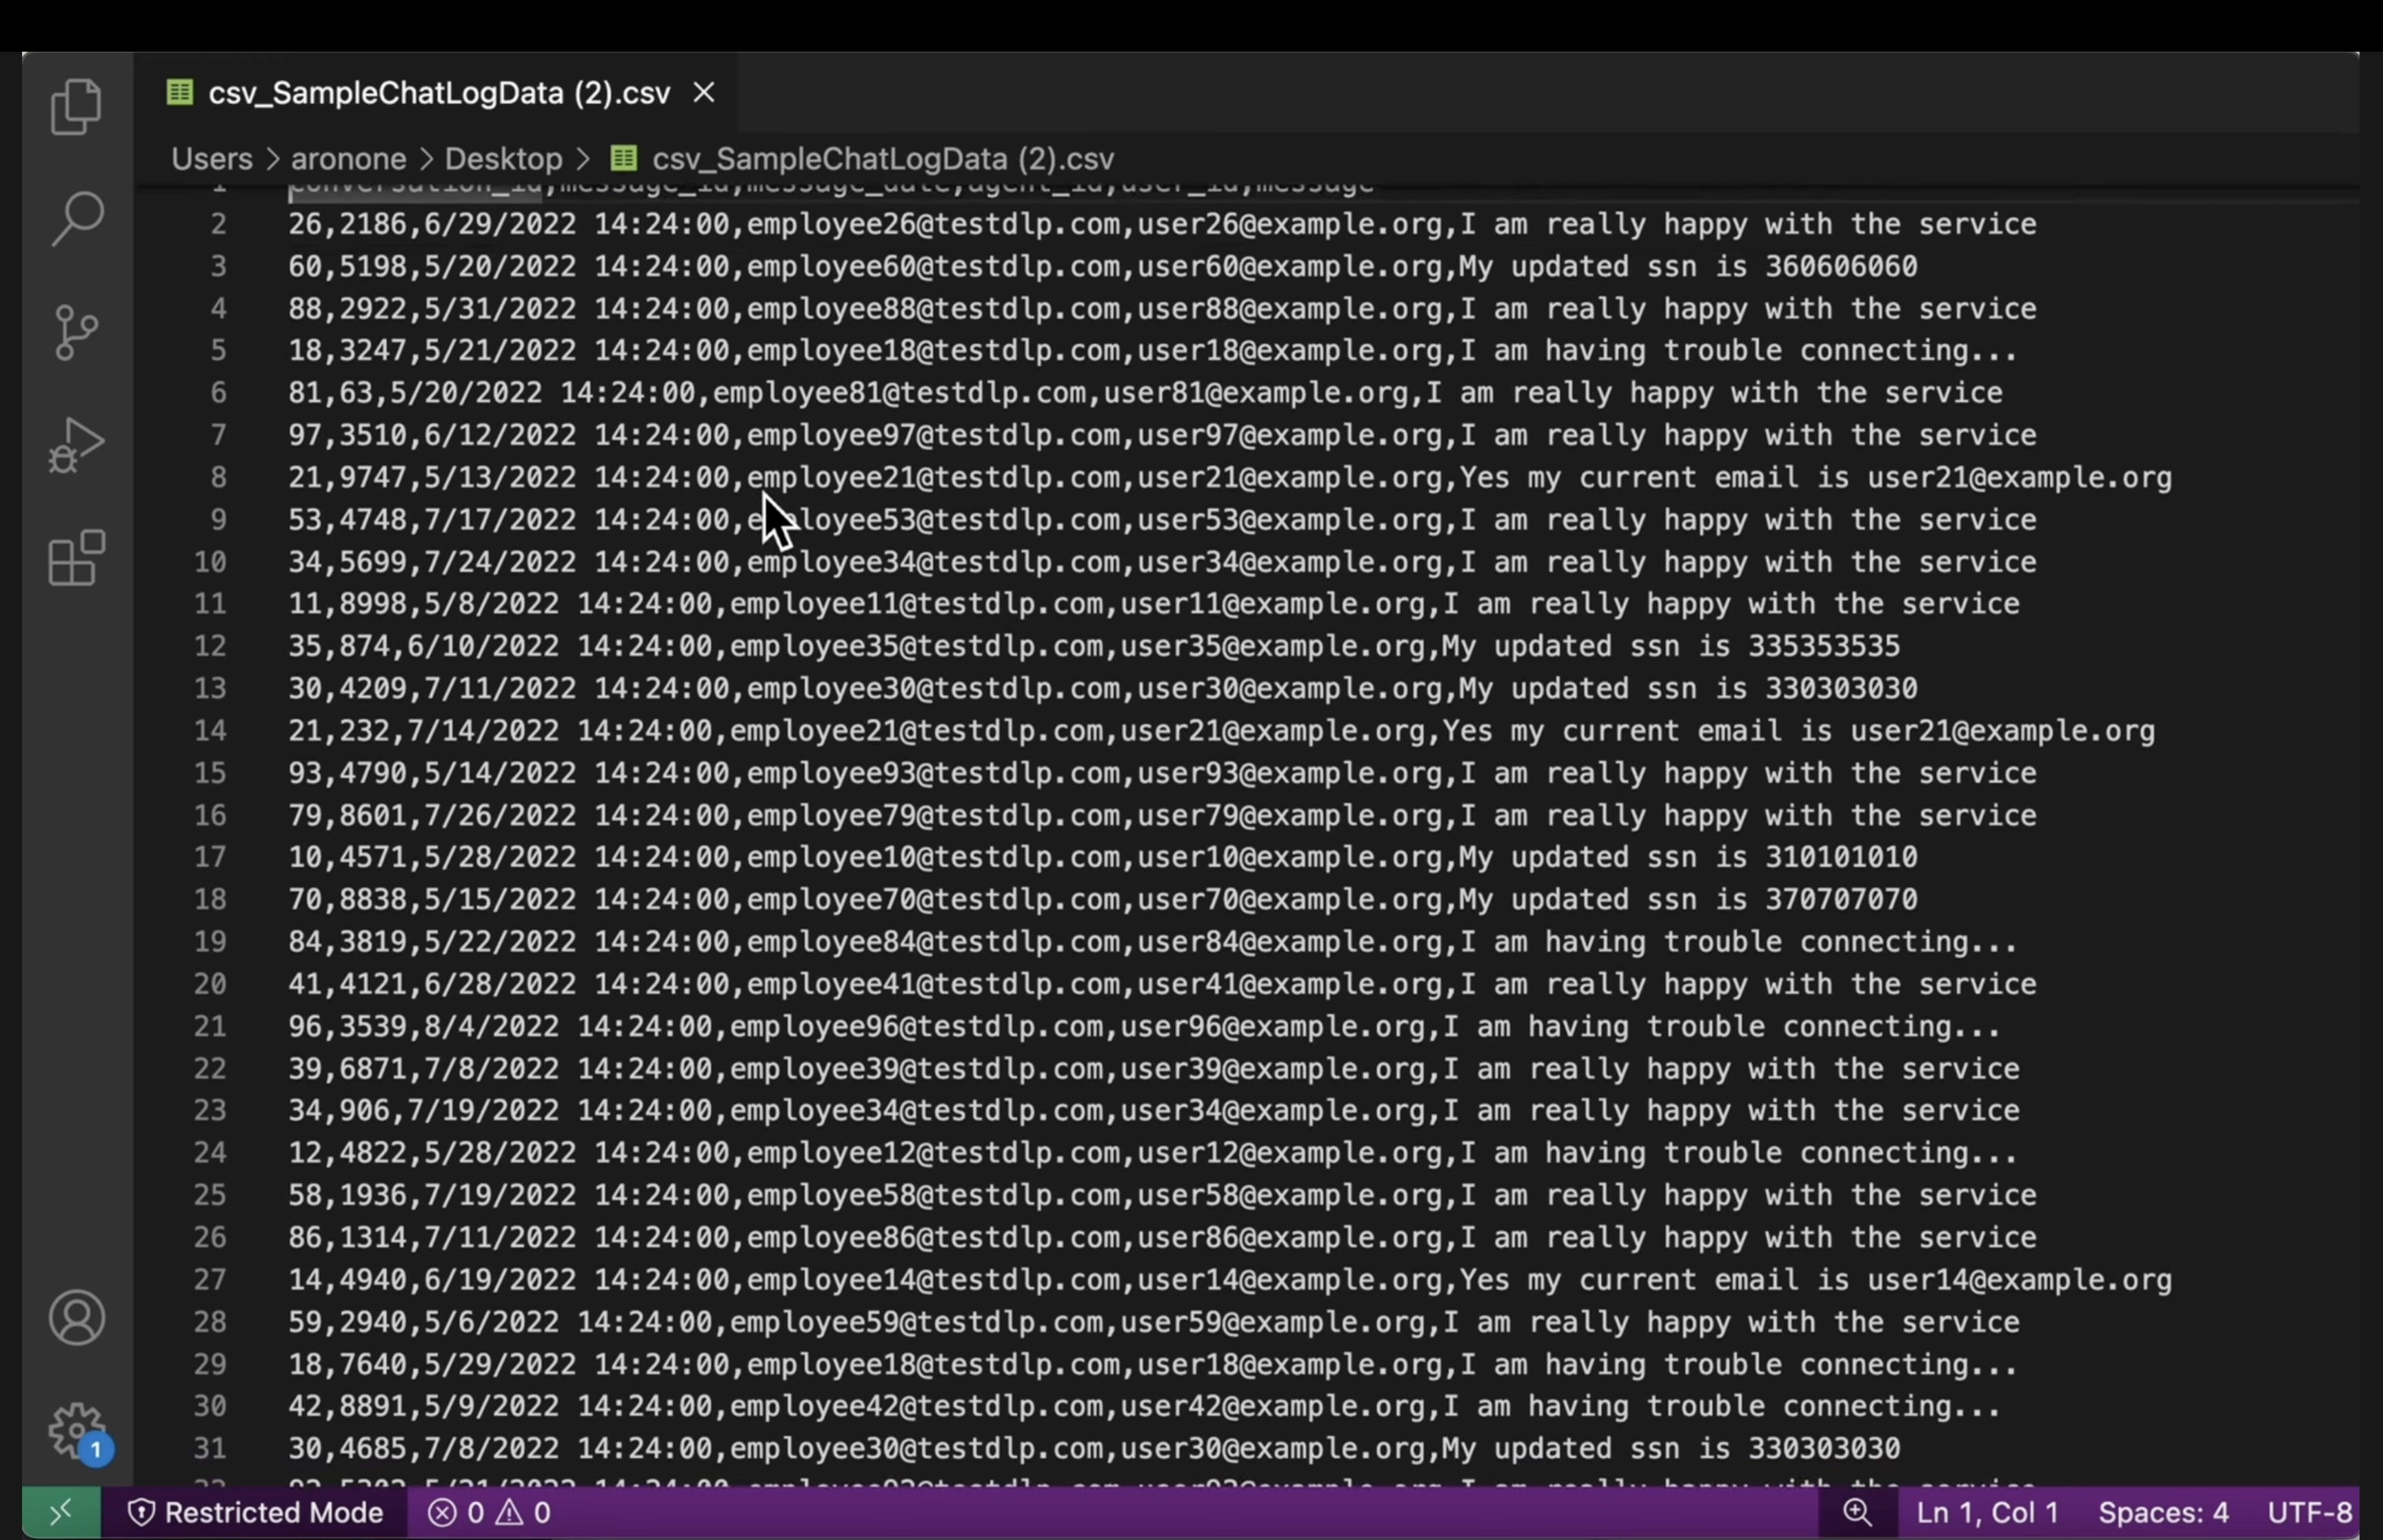Open Problems via the errors and warnings indicator

tap(489, 1511)
